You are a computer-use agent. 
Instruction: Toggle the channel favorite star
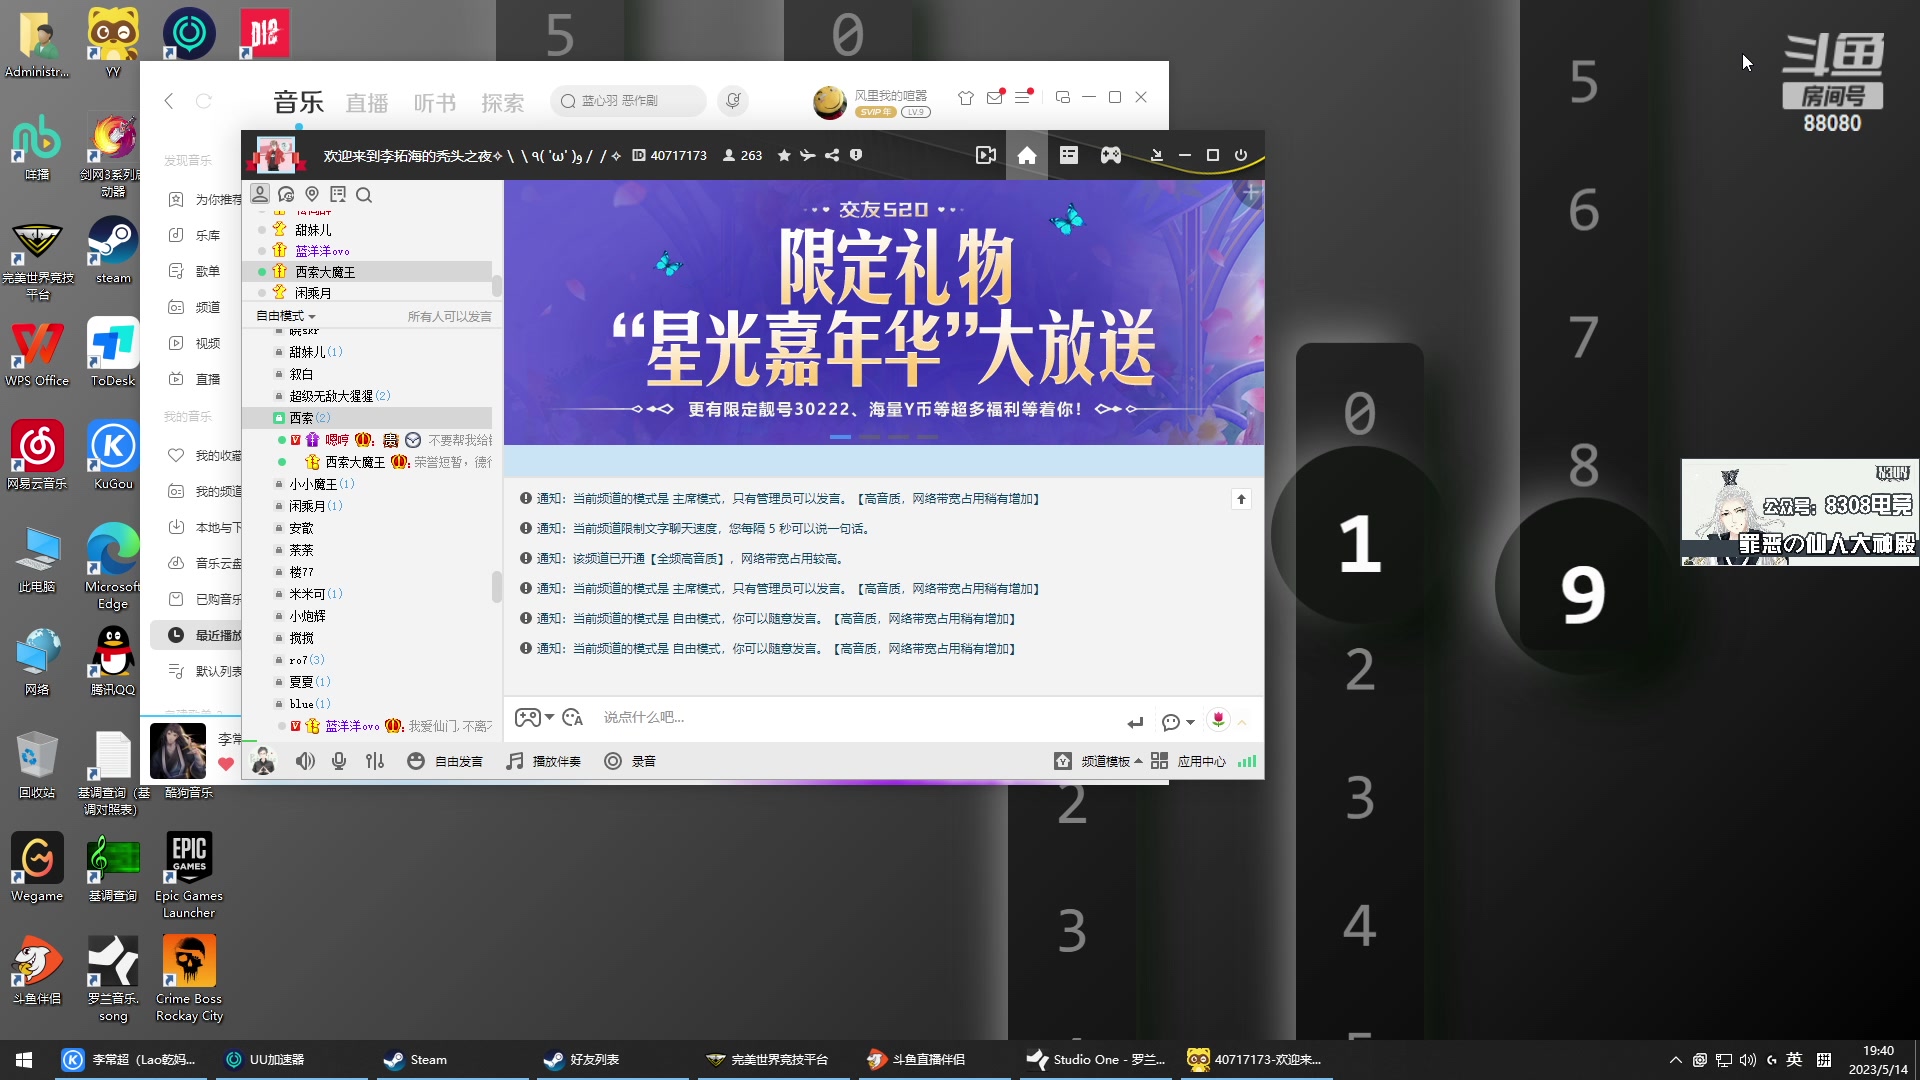[784, 155]
